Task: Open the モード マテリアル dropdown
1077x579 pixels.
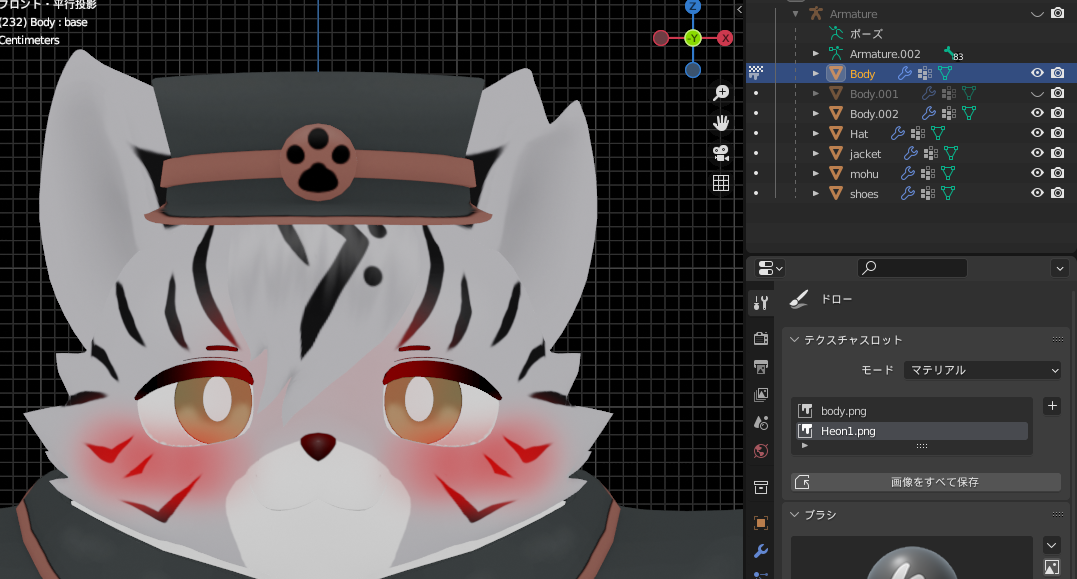Action: pyautogui.click(x=982, y=370)
